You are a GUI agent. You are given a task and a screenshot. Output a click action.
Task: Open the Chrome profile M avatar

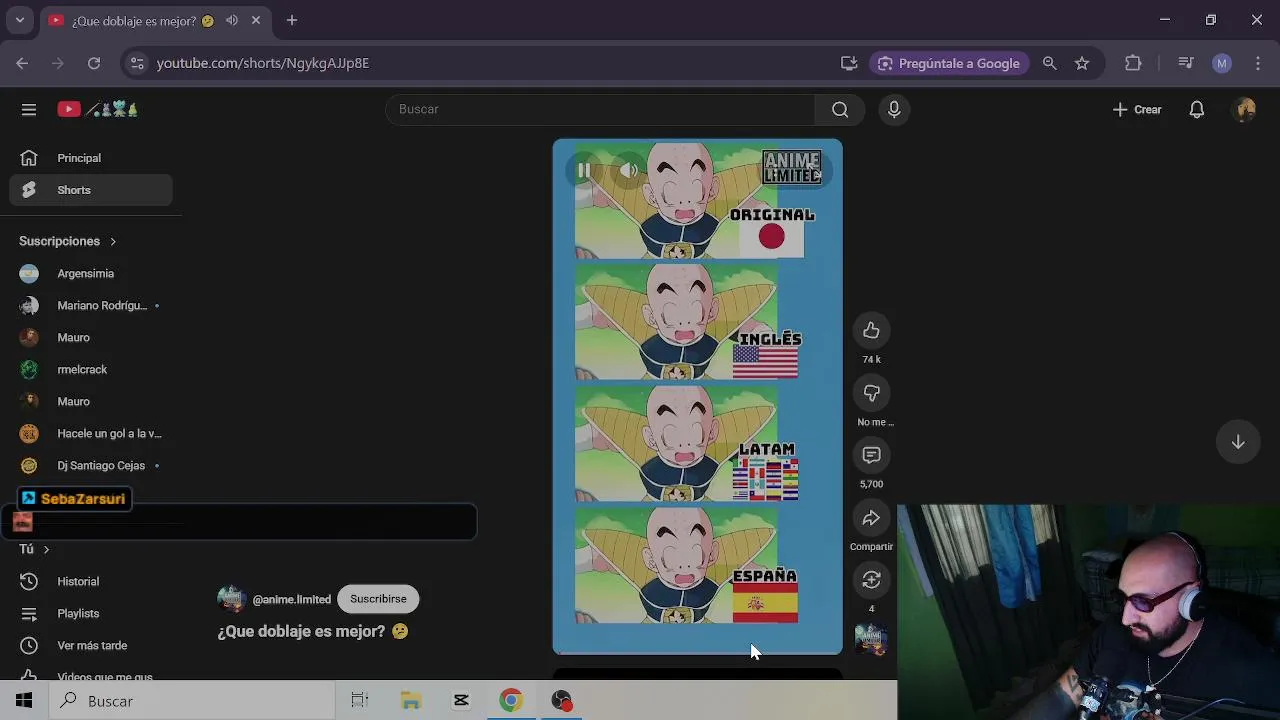click(1222, 63)
